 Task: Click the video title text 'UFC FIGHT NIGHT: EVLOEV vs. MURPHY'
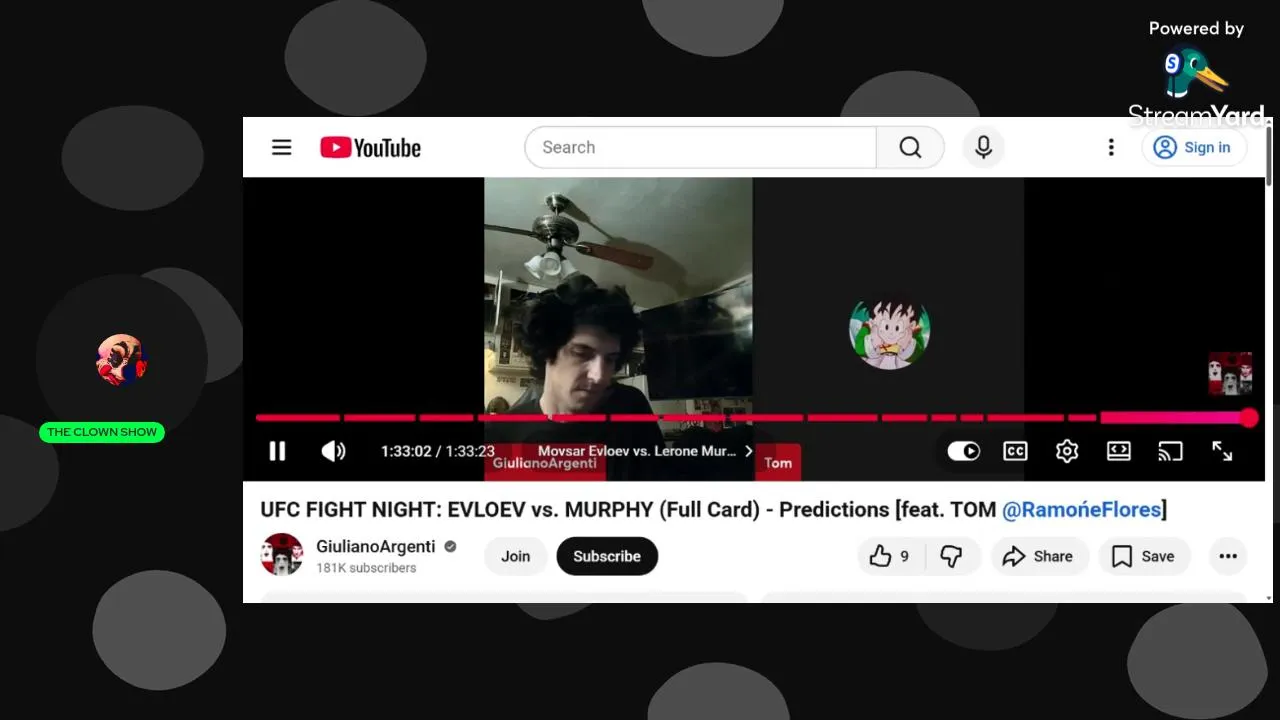[x=509, y=510]
